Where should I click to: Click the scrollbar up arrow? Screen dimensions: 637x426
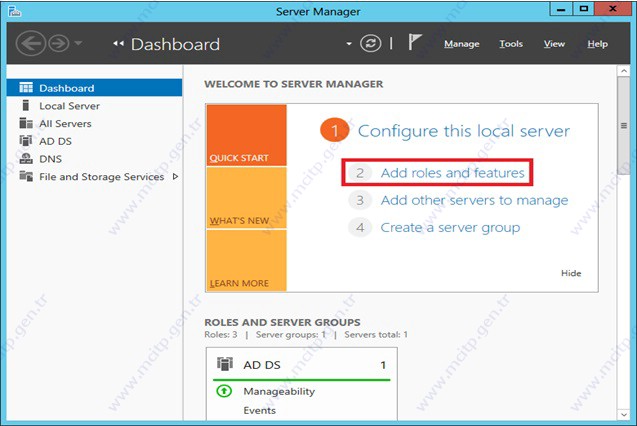pyautogui.click(x=624, y=71)
